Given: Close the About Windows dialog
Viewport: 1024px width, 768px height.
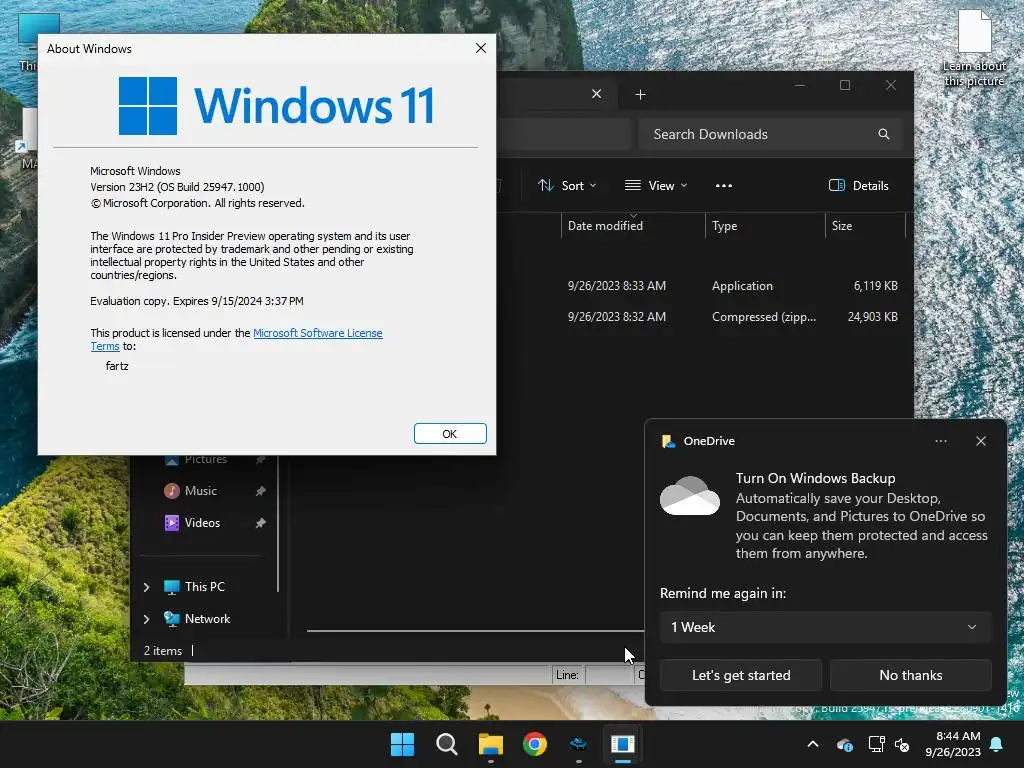Looking at the screenshot, I should click(481, 48).
